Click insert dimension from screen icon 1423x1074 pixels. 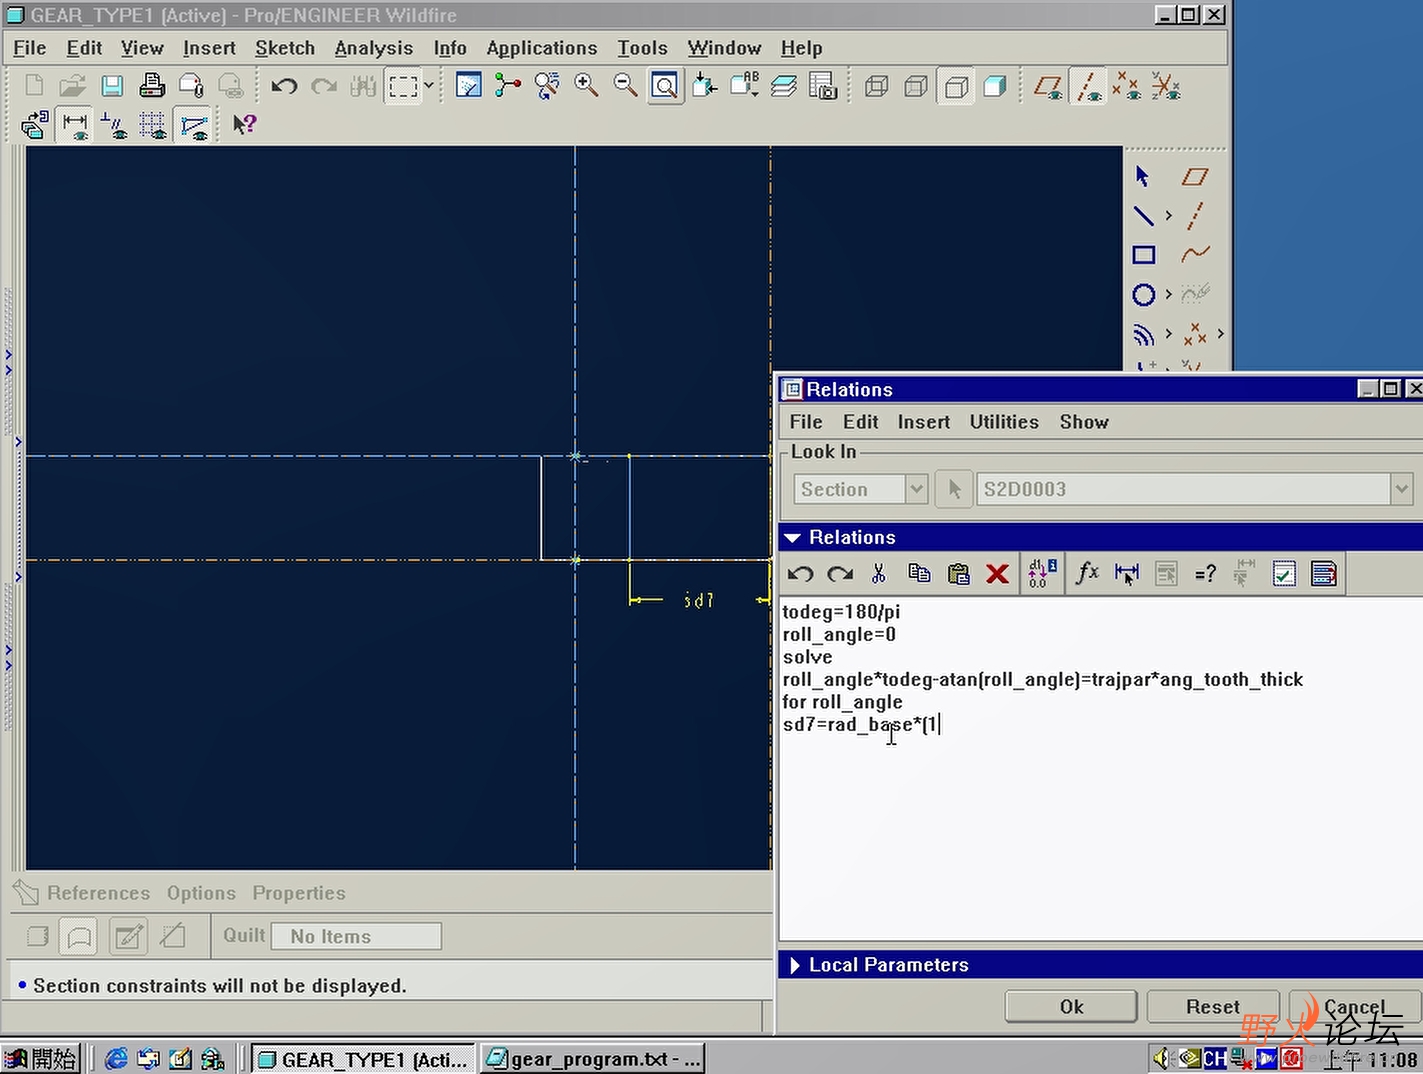pos(1127,573)
